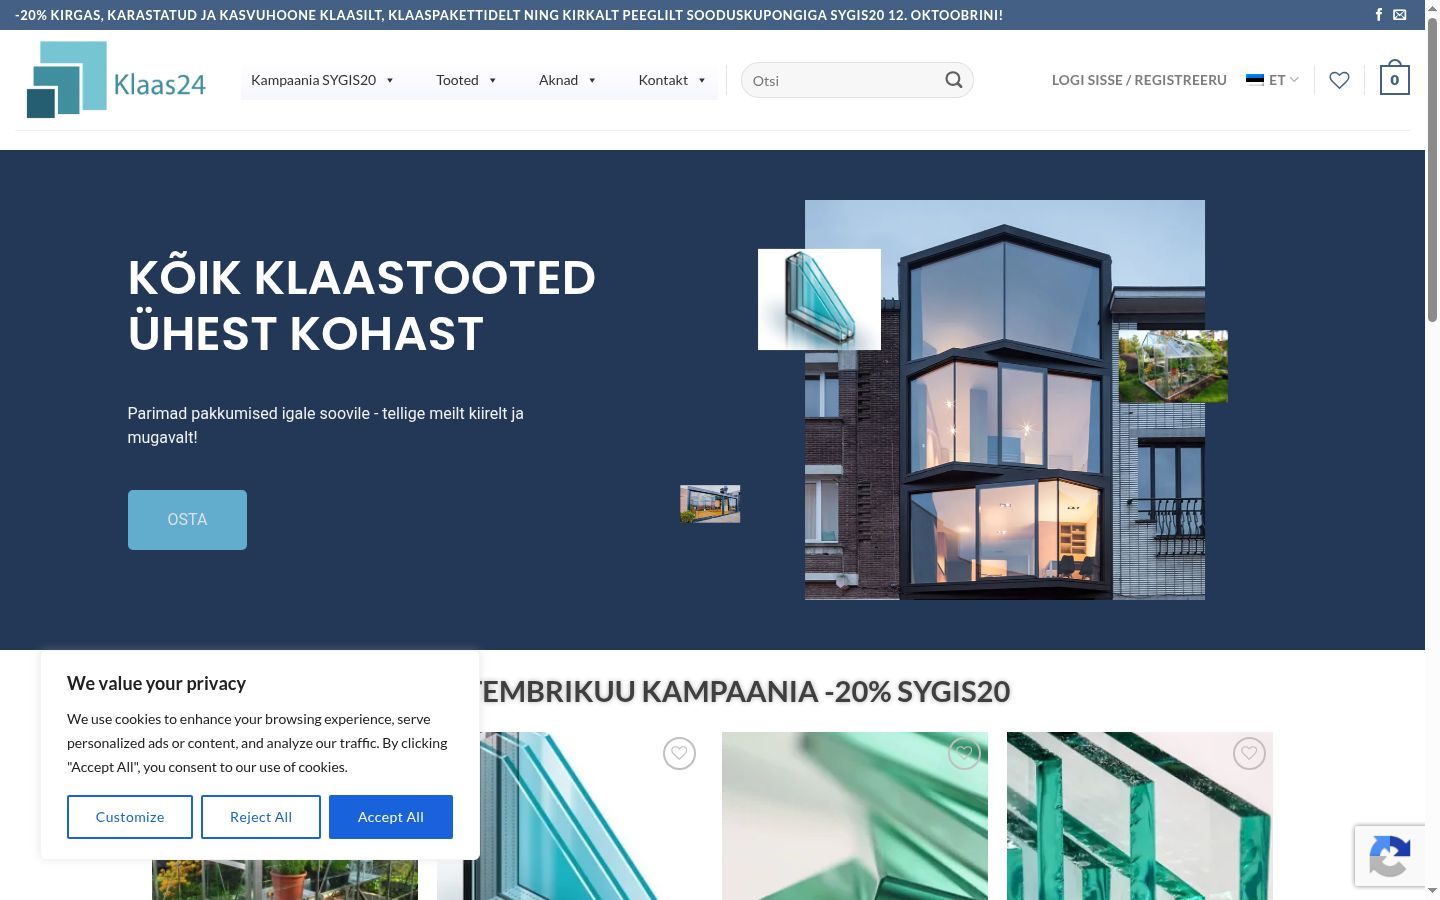
Task: Click the email envelope icon
Action: pyautogui.click(x=1400, y=15)
